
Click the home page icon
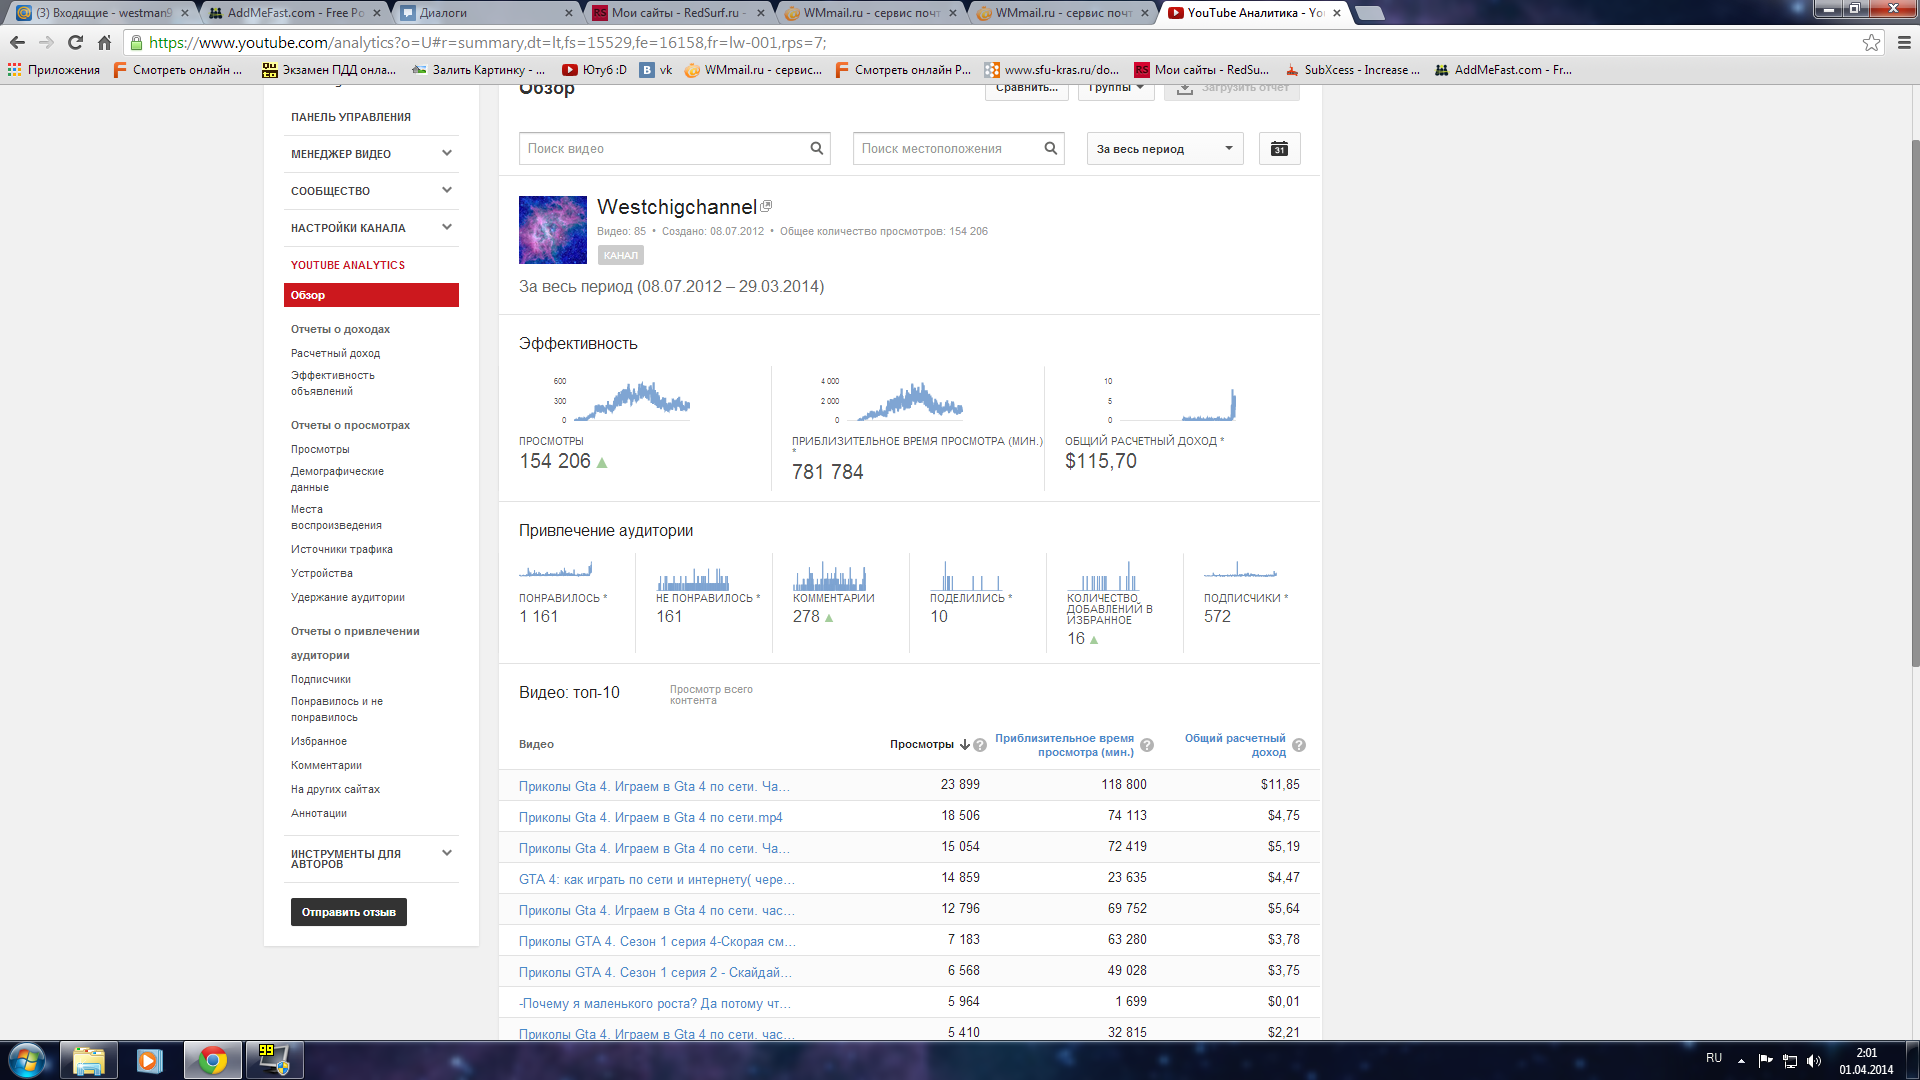[x=104, y=42]
